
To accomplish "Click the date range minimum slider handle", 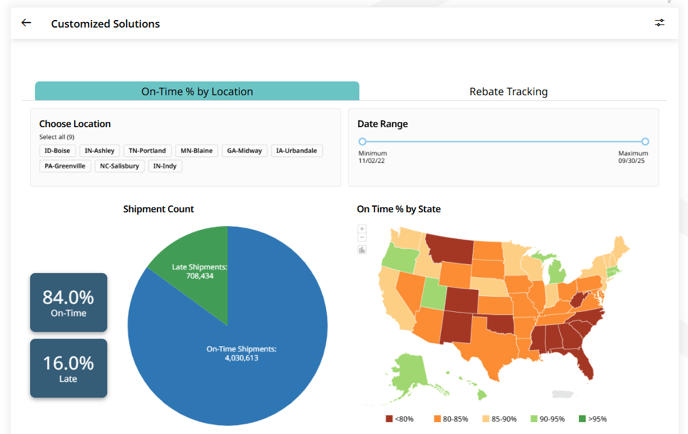I will (x=362, y=142).
